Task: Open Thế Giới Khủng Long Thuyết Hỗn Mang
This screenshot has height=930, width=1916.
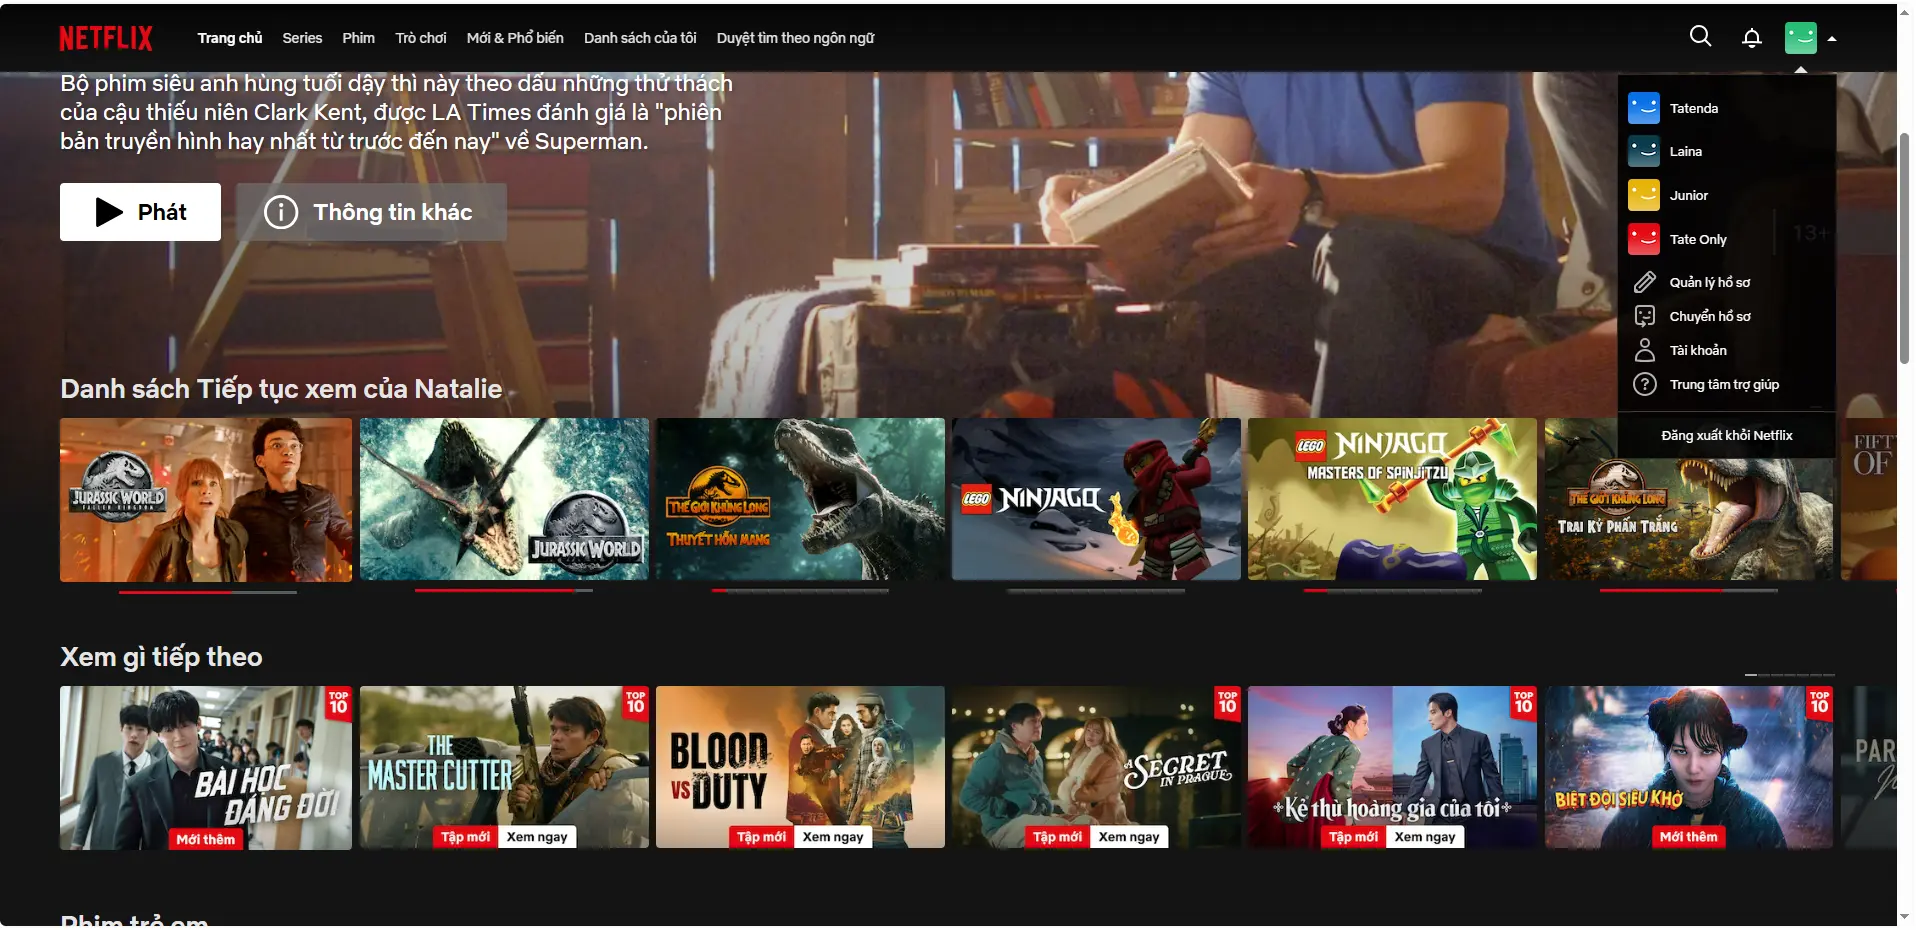Action: 800,500
